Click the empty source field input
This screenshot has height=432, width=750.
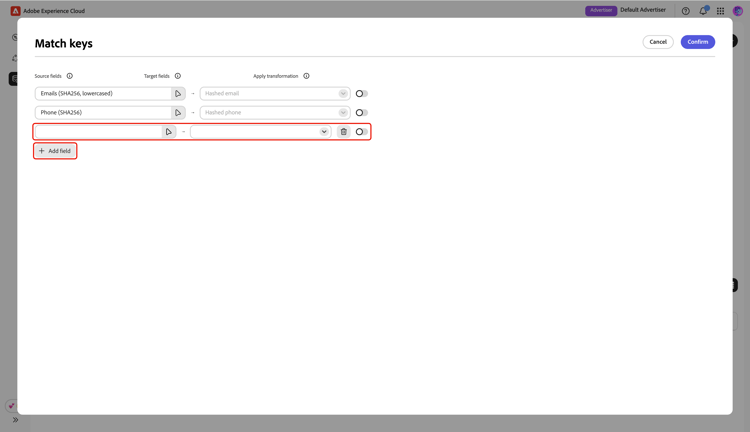click(99, 132)
